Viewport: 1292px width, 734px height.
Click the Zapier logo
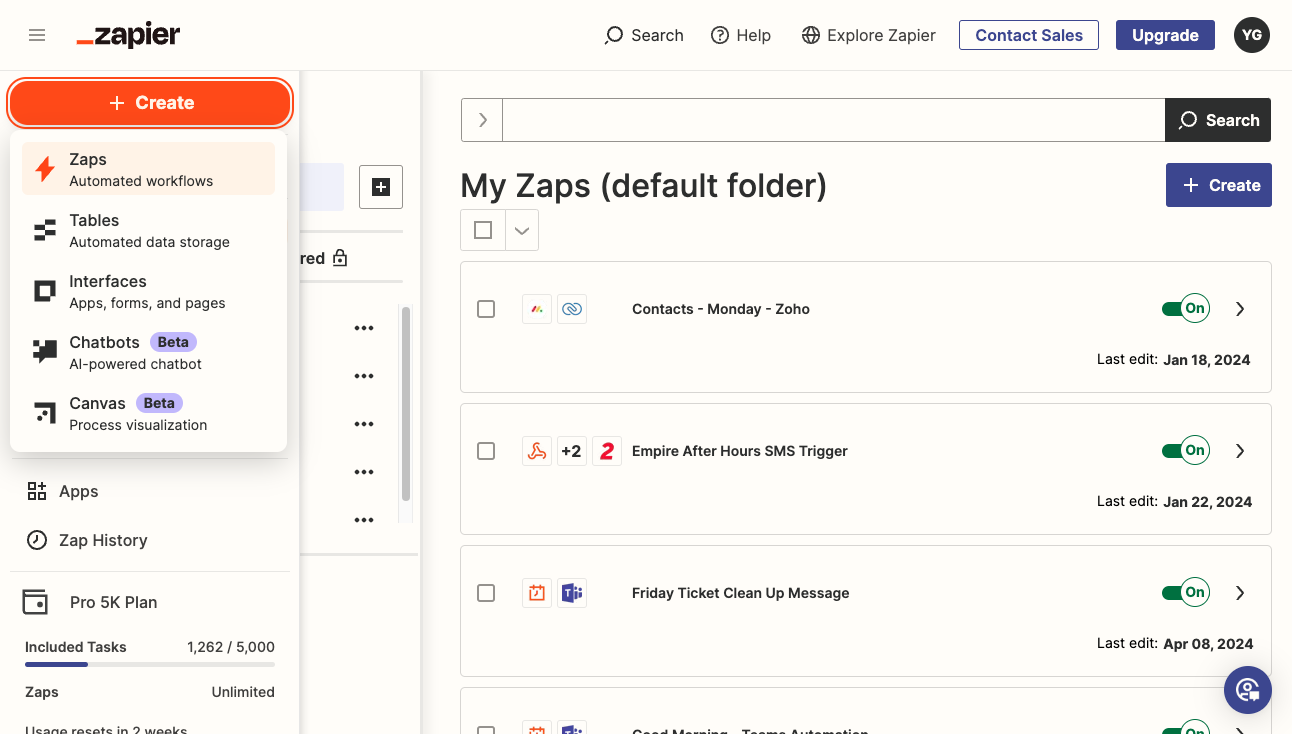128,35
